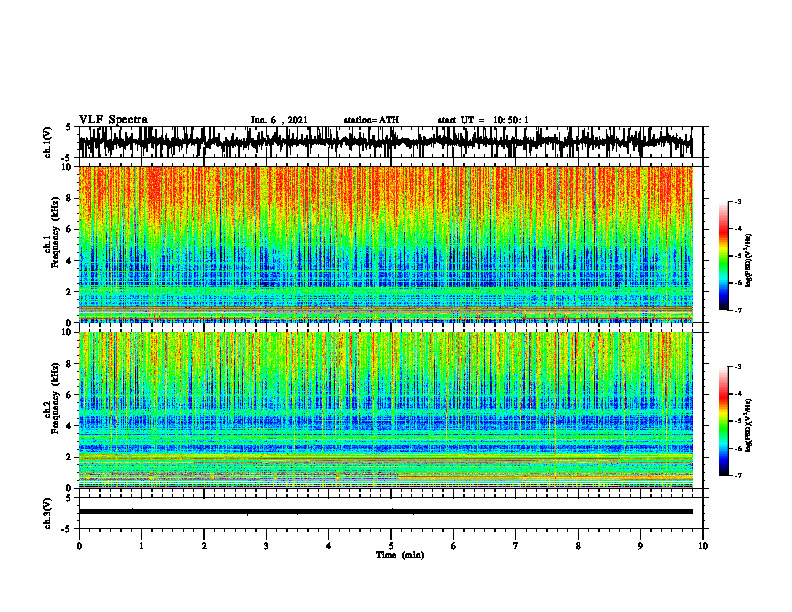
Task: Click time axis tick label '9'
Action: click(x=640, y=546)
